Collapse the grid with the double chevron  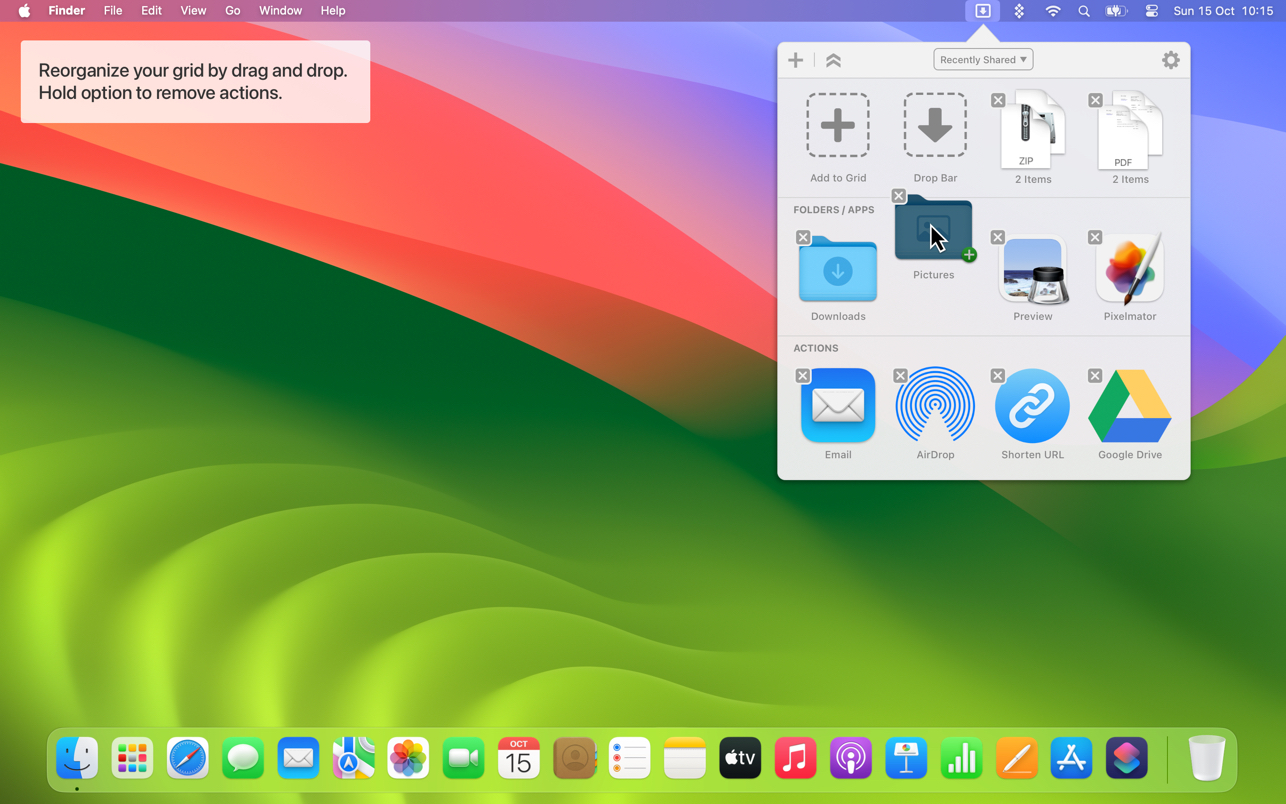tap(833, 60)
